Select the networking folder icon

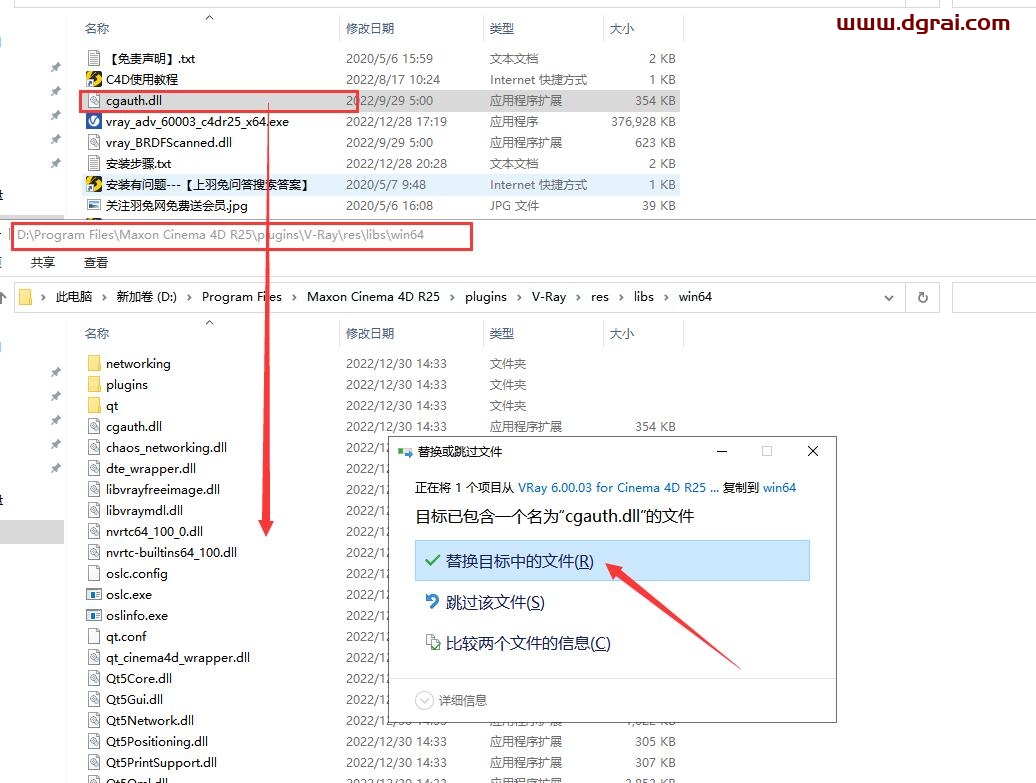pos(94,364)
